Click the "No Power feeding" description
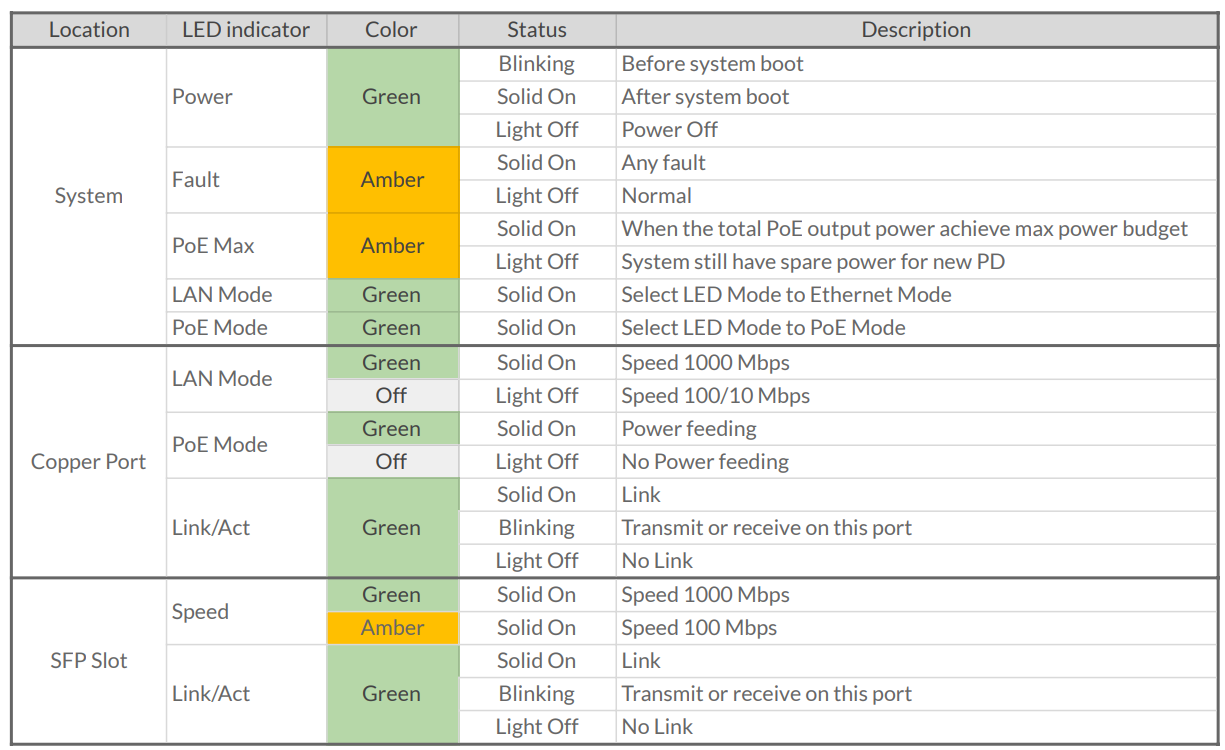The width and height of the screenshot is (1225, 750). [705, 462]
